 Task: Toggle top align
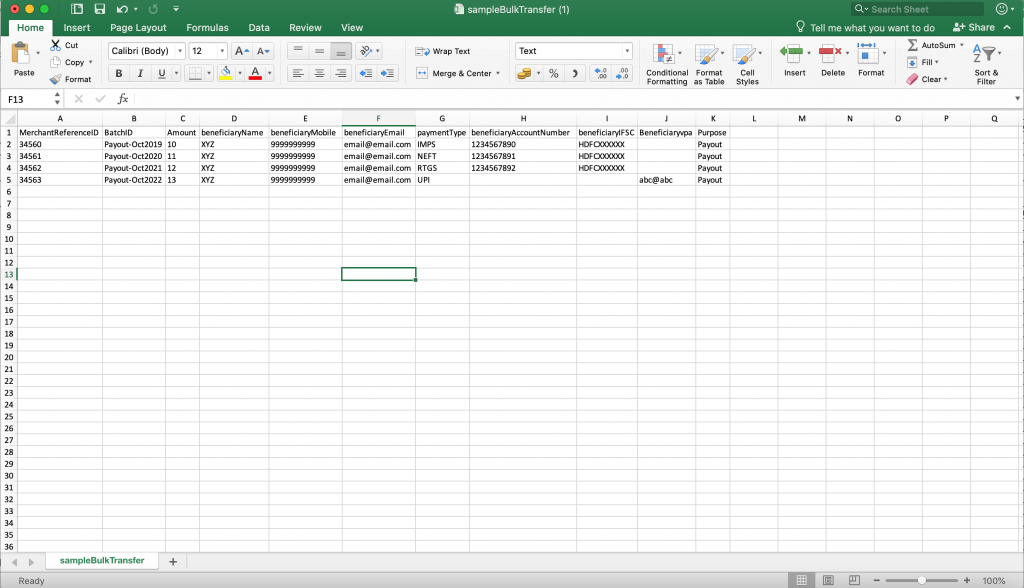pyautogui.click(x=298, y=51)
